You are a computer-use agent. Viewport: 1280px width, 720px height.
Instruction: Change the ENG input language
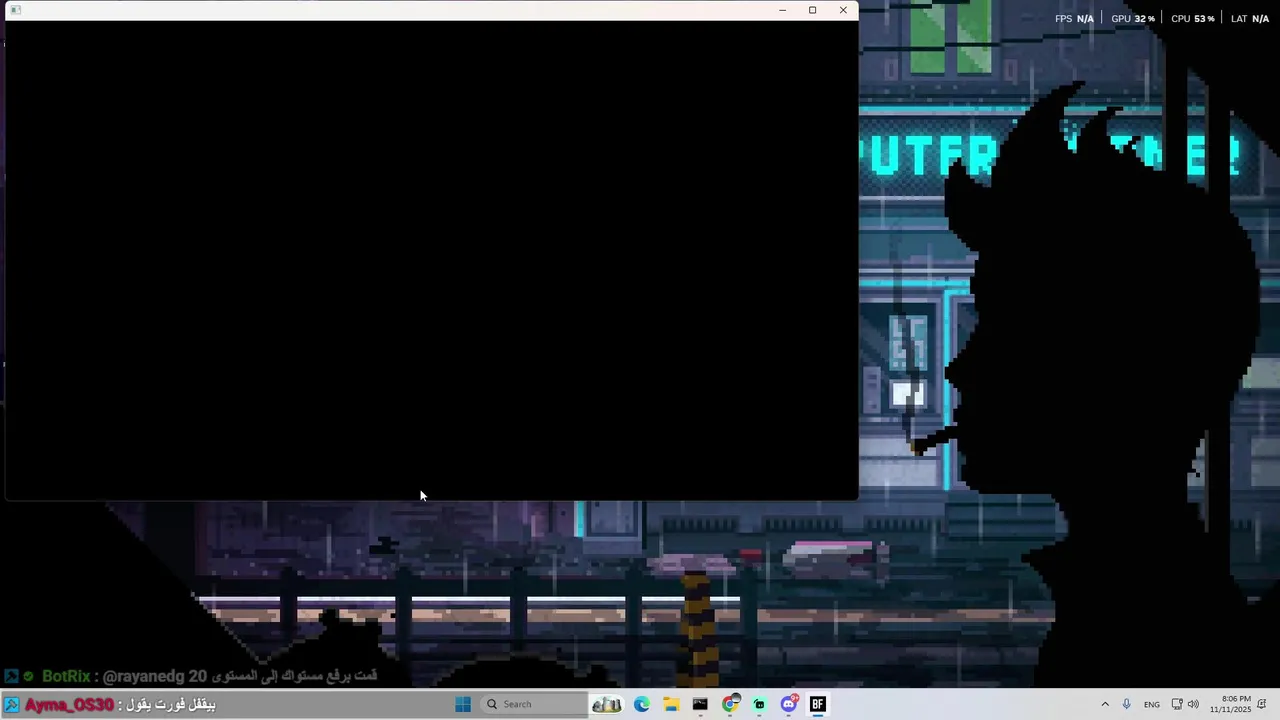(x=1152, y=704)
